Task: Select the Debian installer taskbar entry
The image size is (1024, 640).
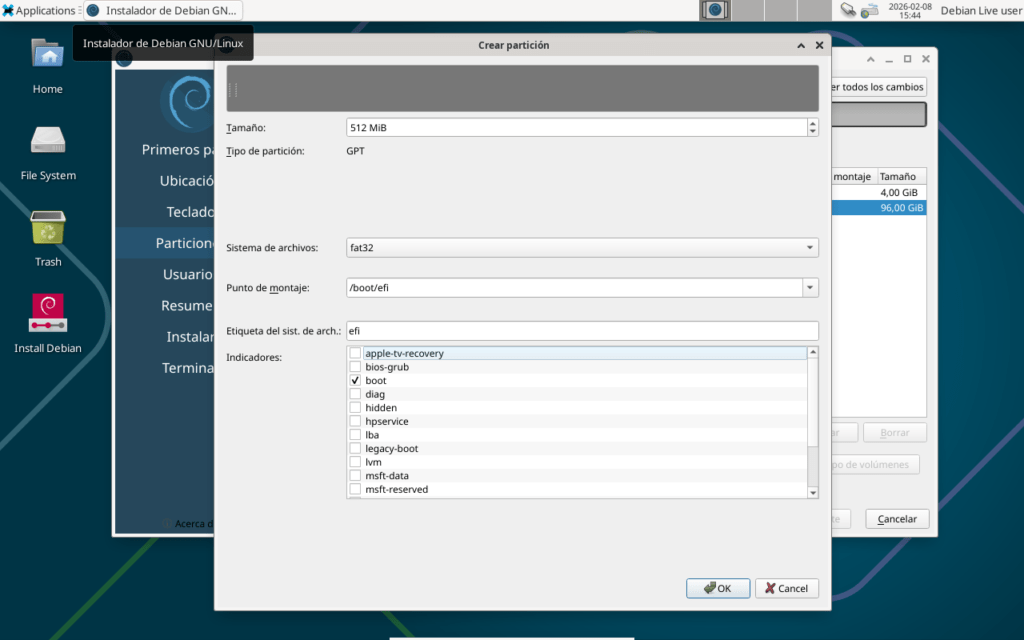Action: [162, 10]
